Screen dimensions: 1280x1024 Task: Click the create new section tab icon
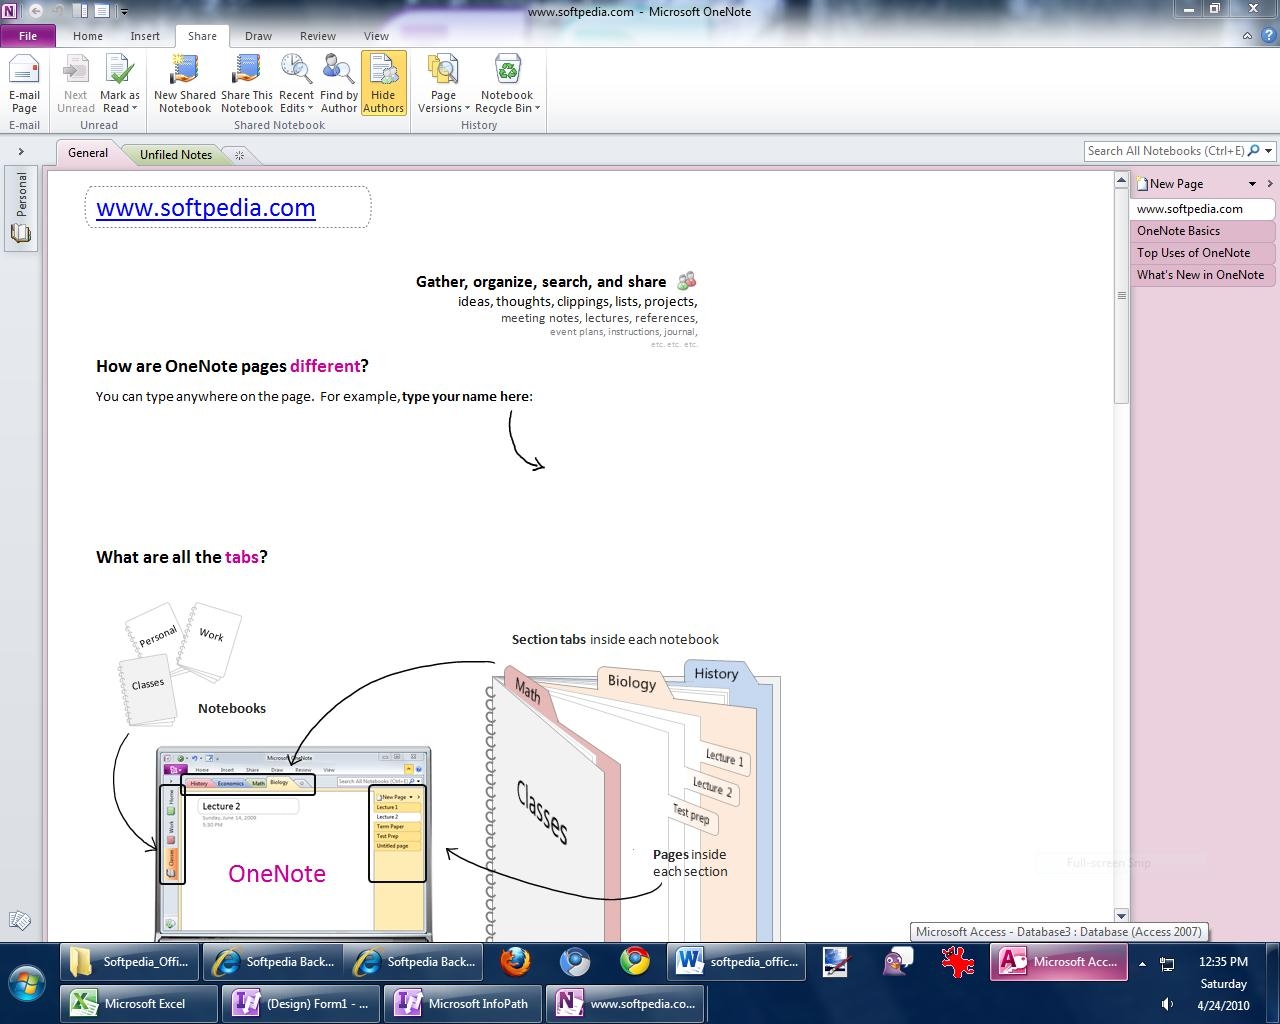click(239, 155)
